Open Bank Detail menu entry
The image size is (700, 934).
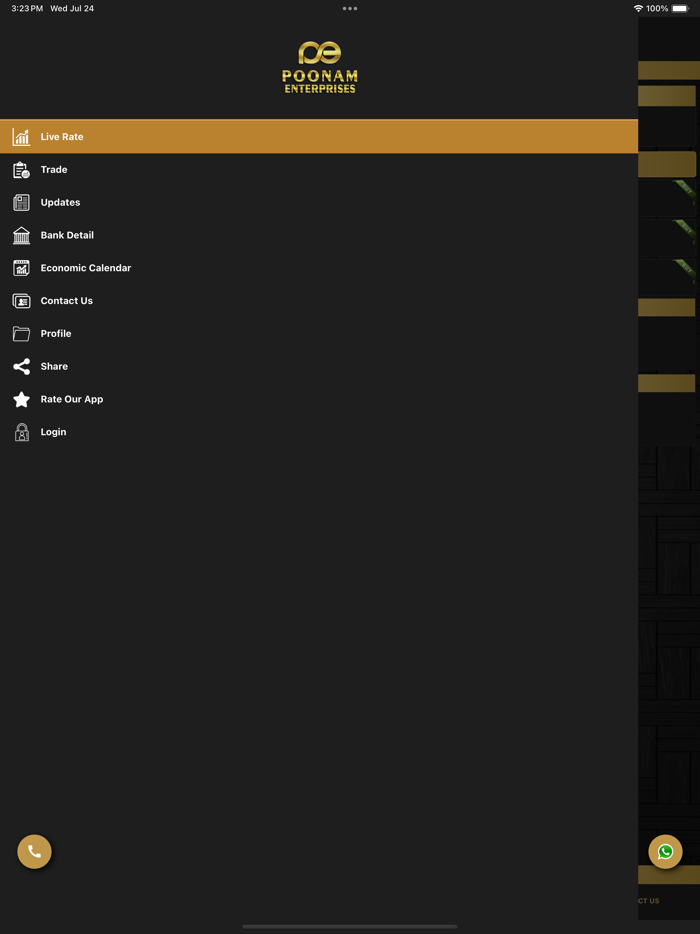[x=319, y=235]
